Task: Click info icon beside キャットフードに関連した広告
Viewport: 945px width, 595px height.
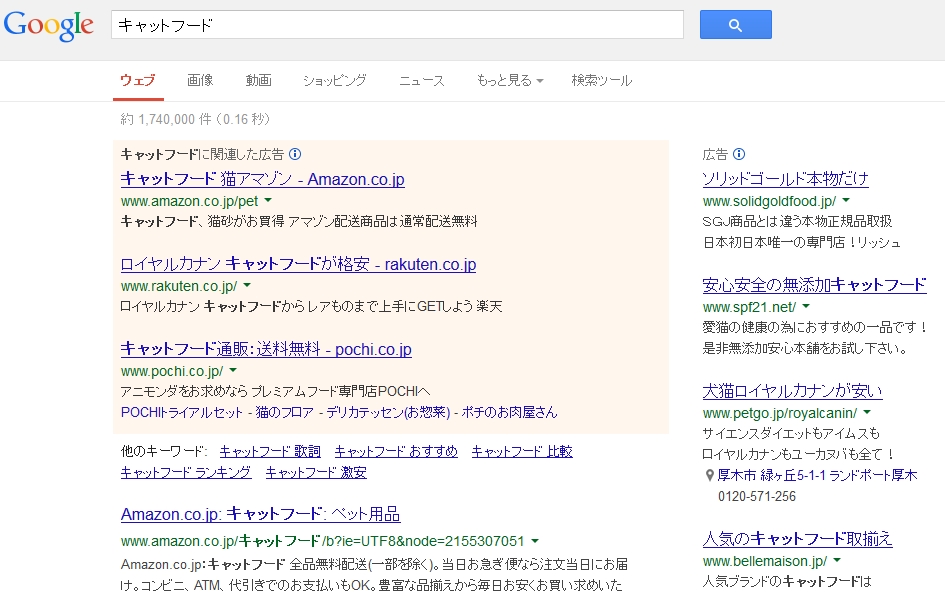Action: pos(295,154)
